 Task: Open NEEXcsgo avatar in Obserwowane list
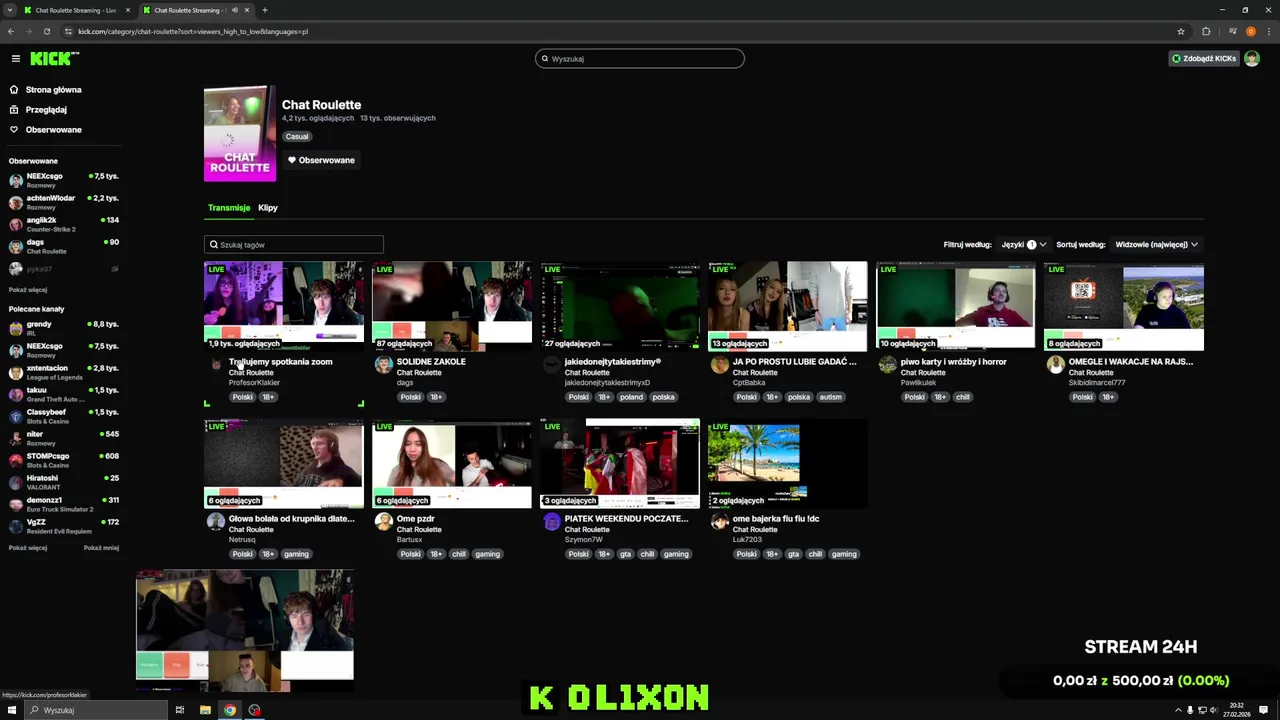(16, 181)
